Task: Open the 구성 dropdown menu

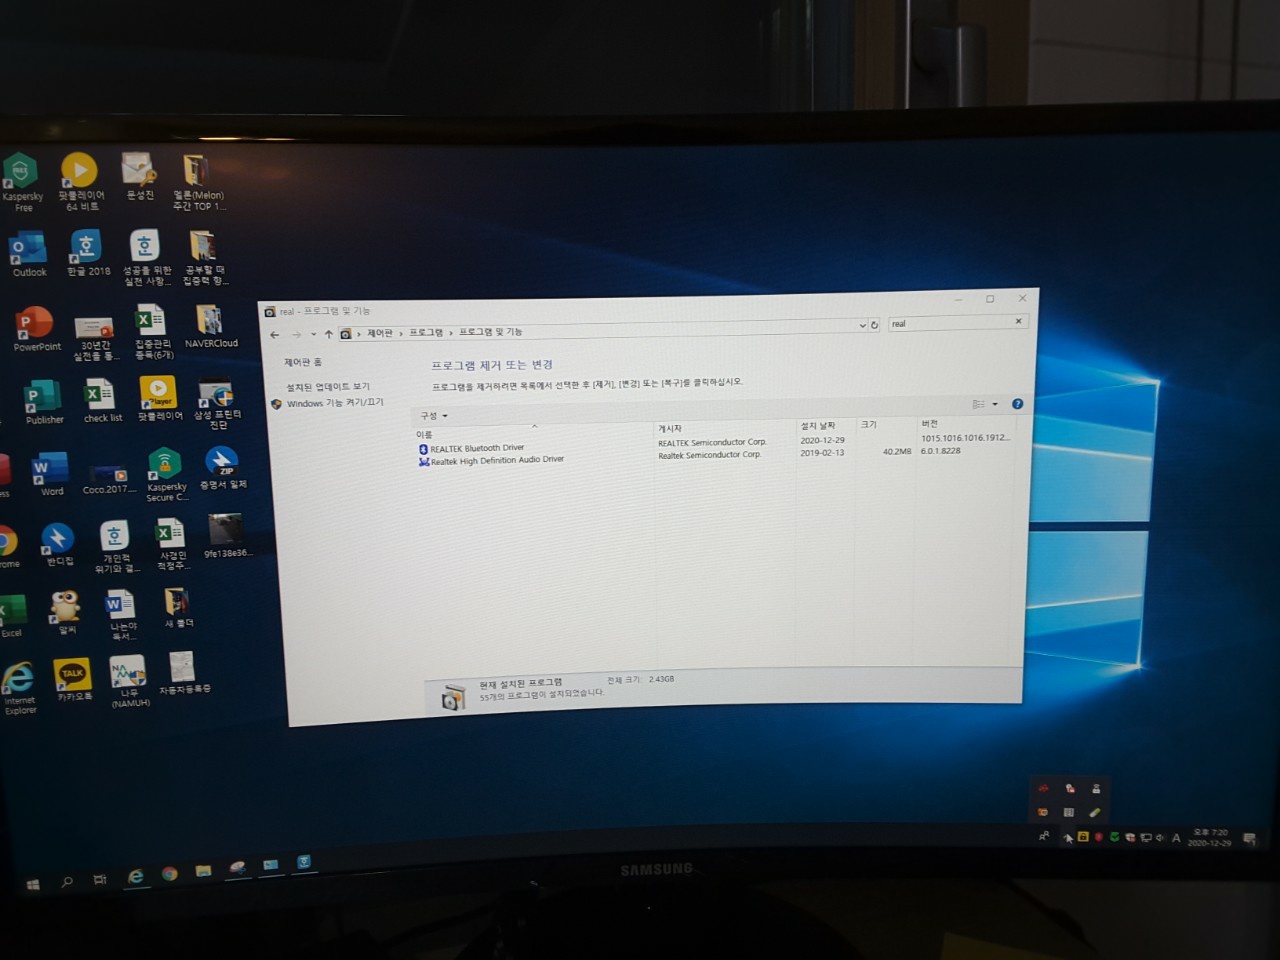Action: click(x=434, y=416)
